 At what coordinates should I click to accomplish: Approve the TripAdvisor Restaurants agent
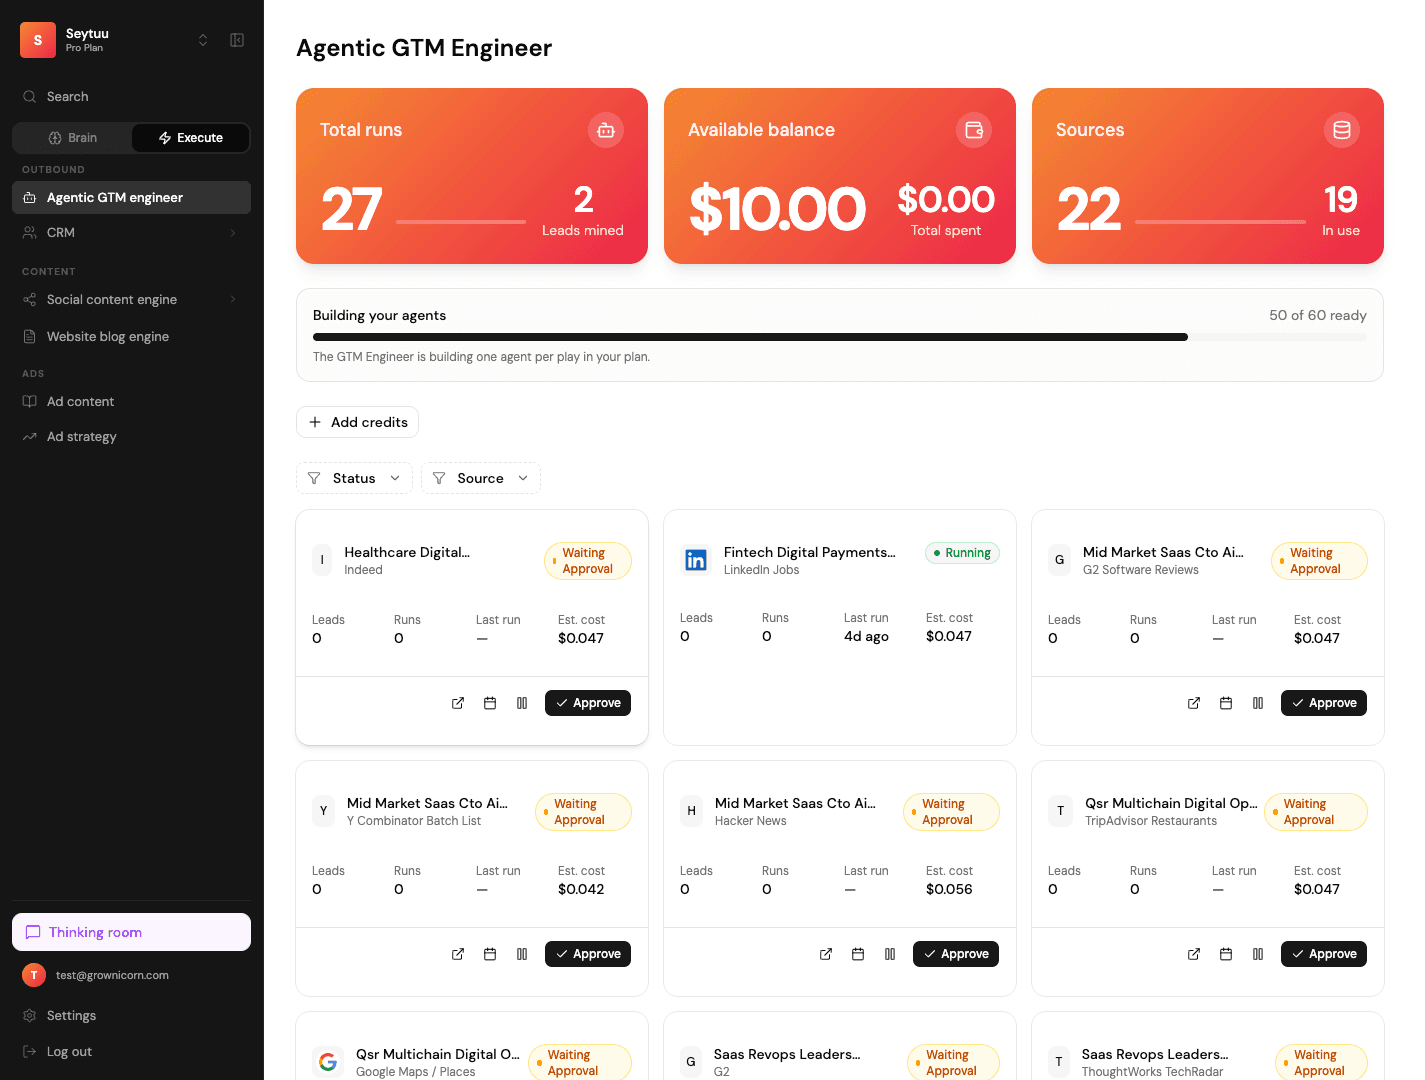coord(1324,954)
